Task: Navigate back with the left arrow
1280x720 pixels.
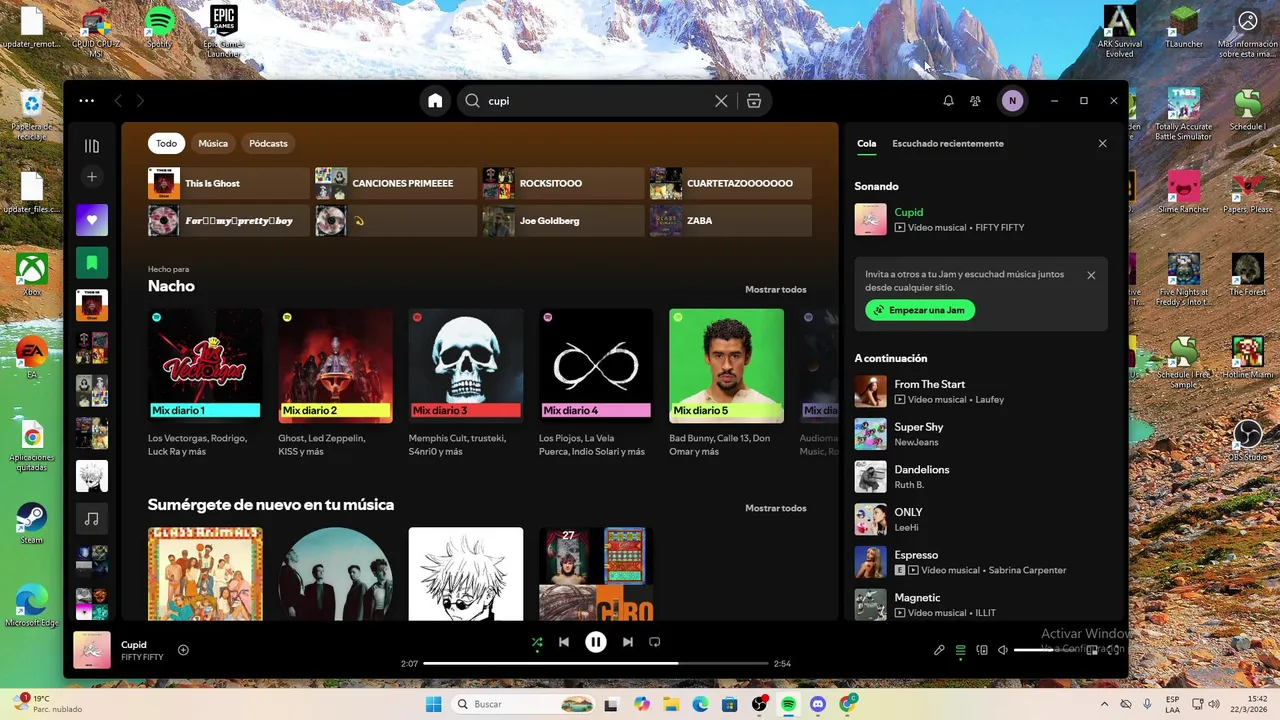Action: [x=118, y=101]
